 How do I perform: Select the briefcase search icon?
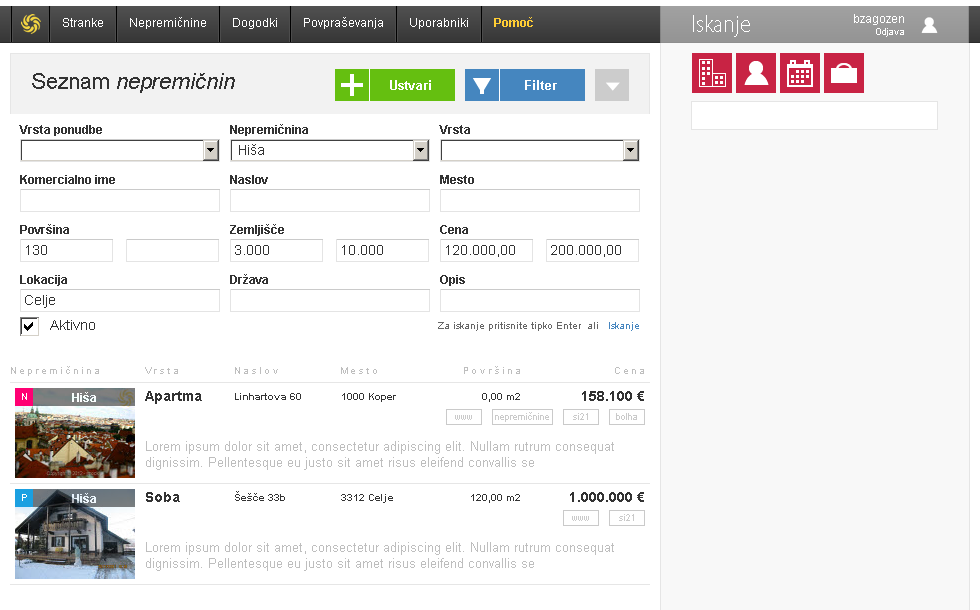[x=844, y=74]
